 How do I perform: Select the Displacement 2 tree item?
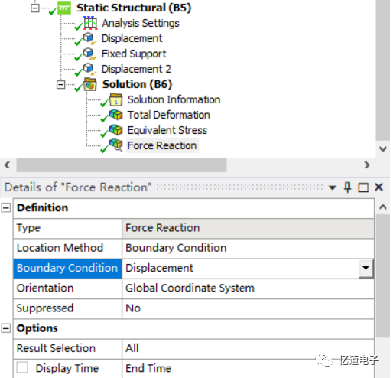point(136,69)
